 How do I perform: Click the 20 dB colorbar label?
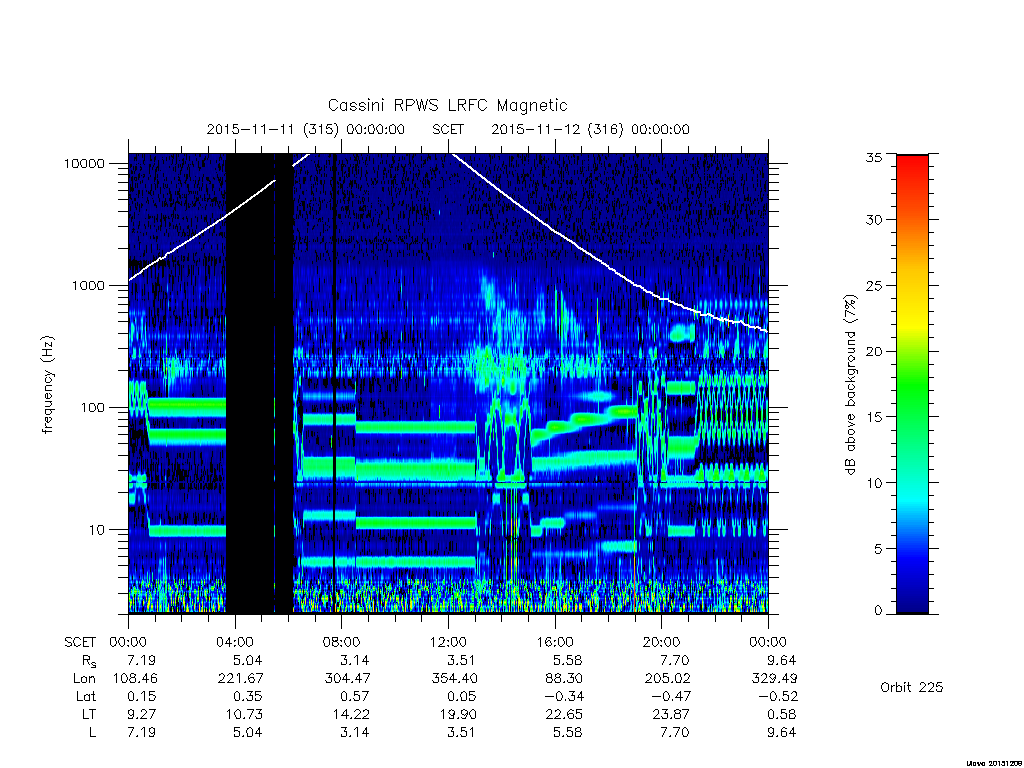coord(874,351)
